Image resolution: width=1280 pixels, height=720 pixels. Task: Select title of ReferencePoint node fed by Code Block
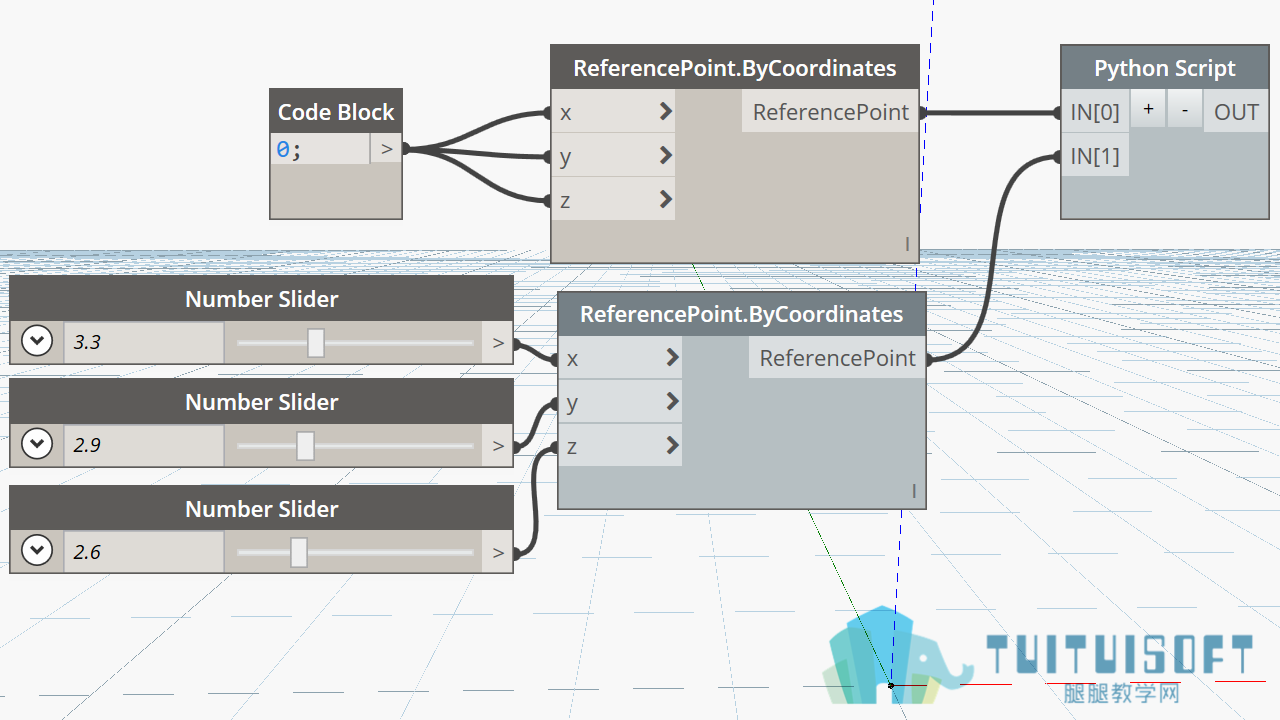(x=735, y=68)
